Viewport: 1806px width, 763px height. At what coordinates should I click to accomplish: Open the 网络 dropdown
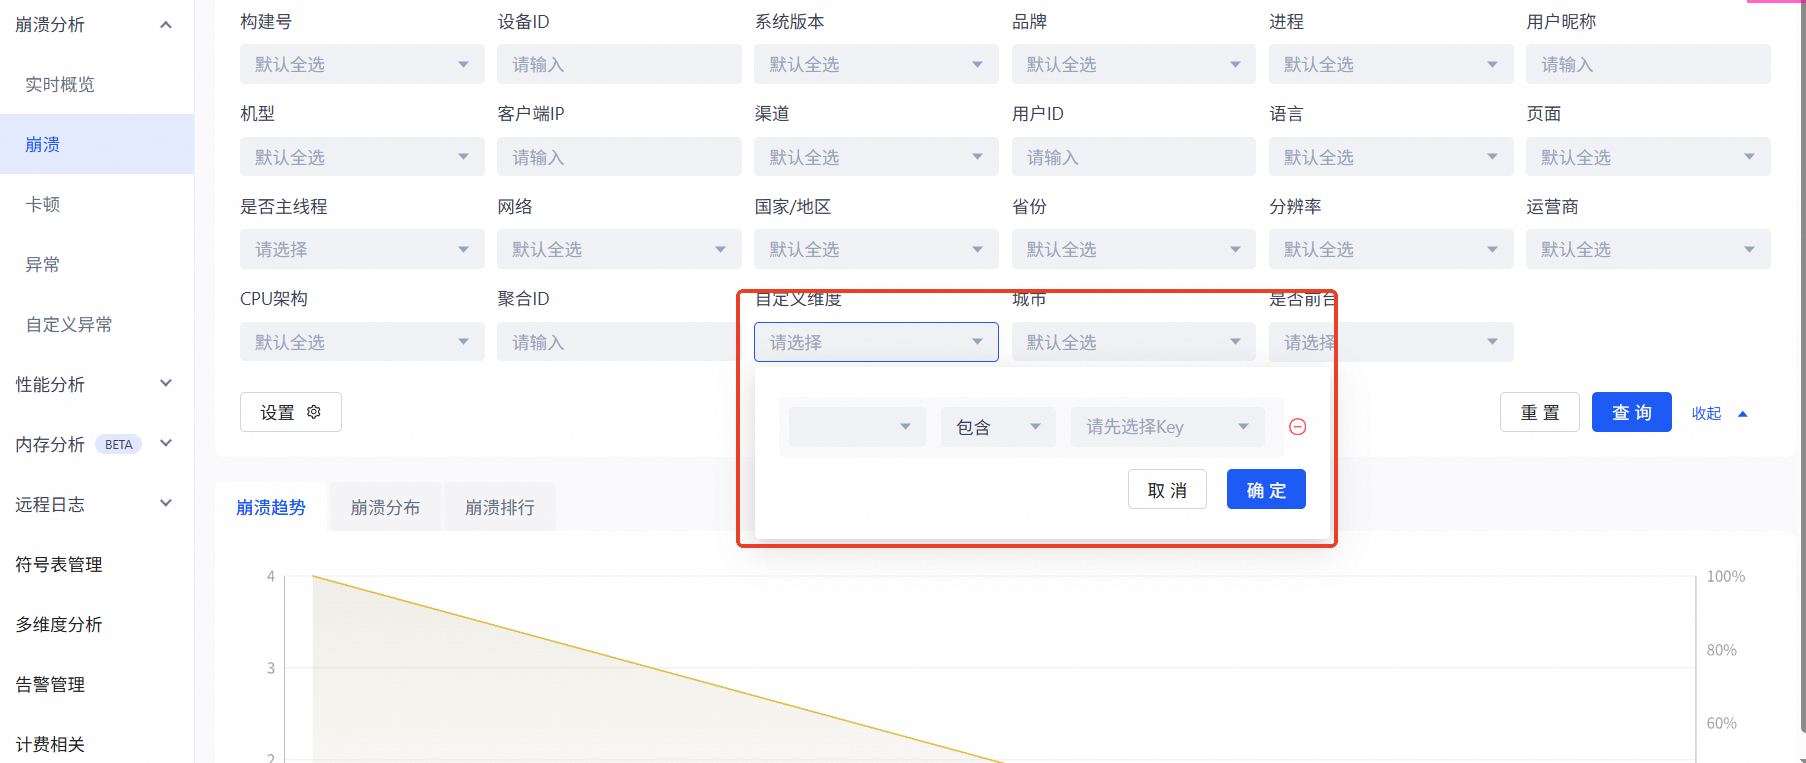(x=619, y=249)
